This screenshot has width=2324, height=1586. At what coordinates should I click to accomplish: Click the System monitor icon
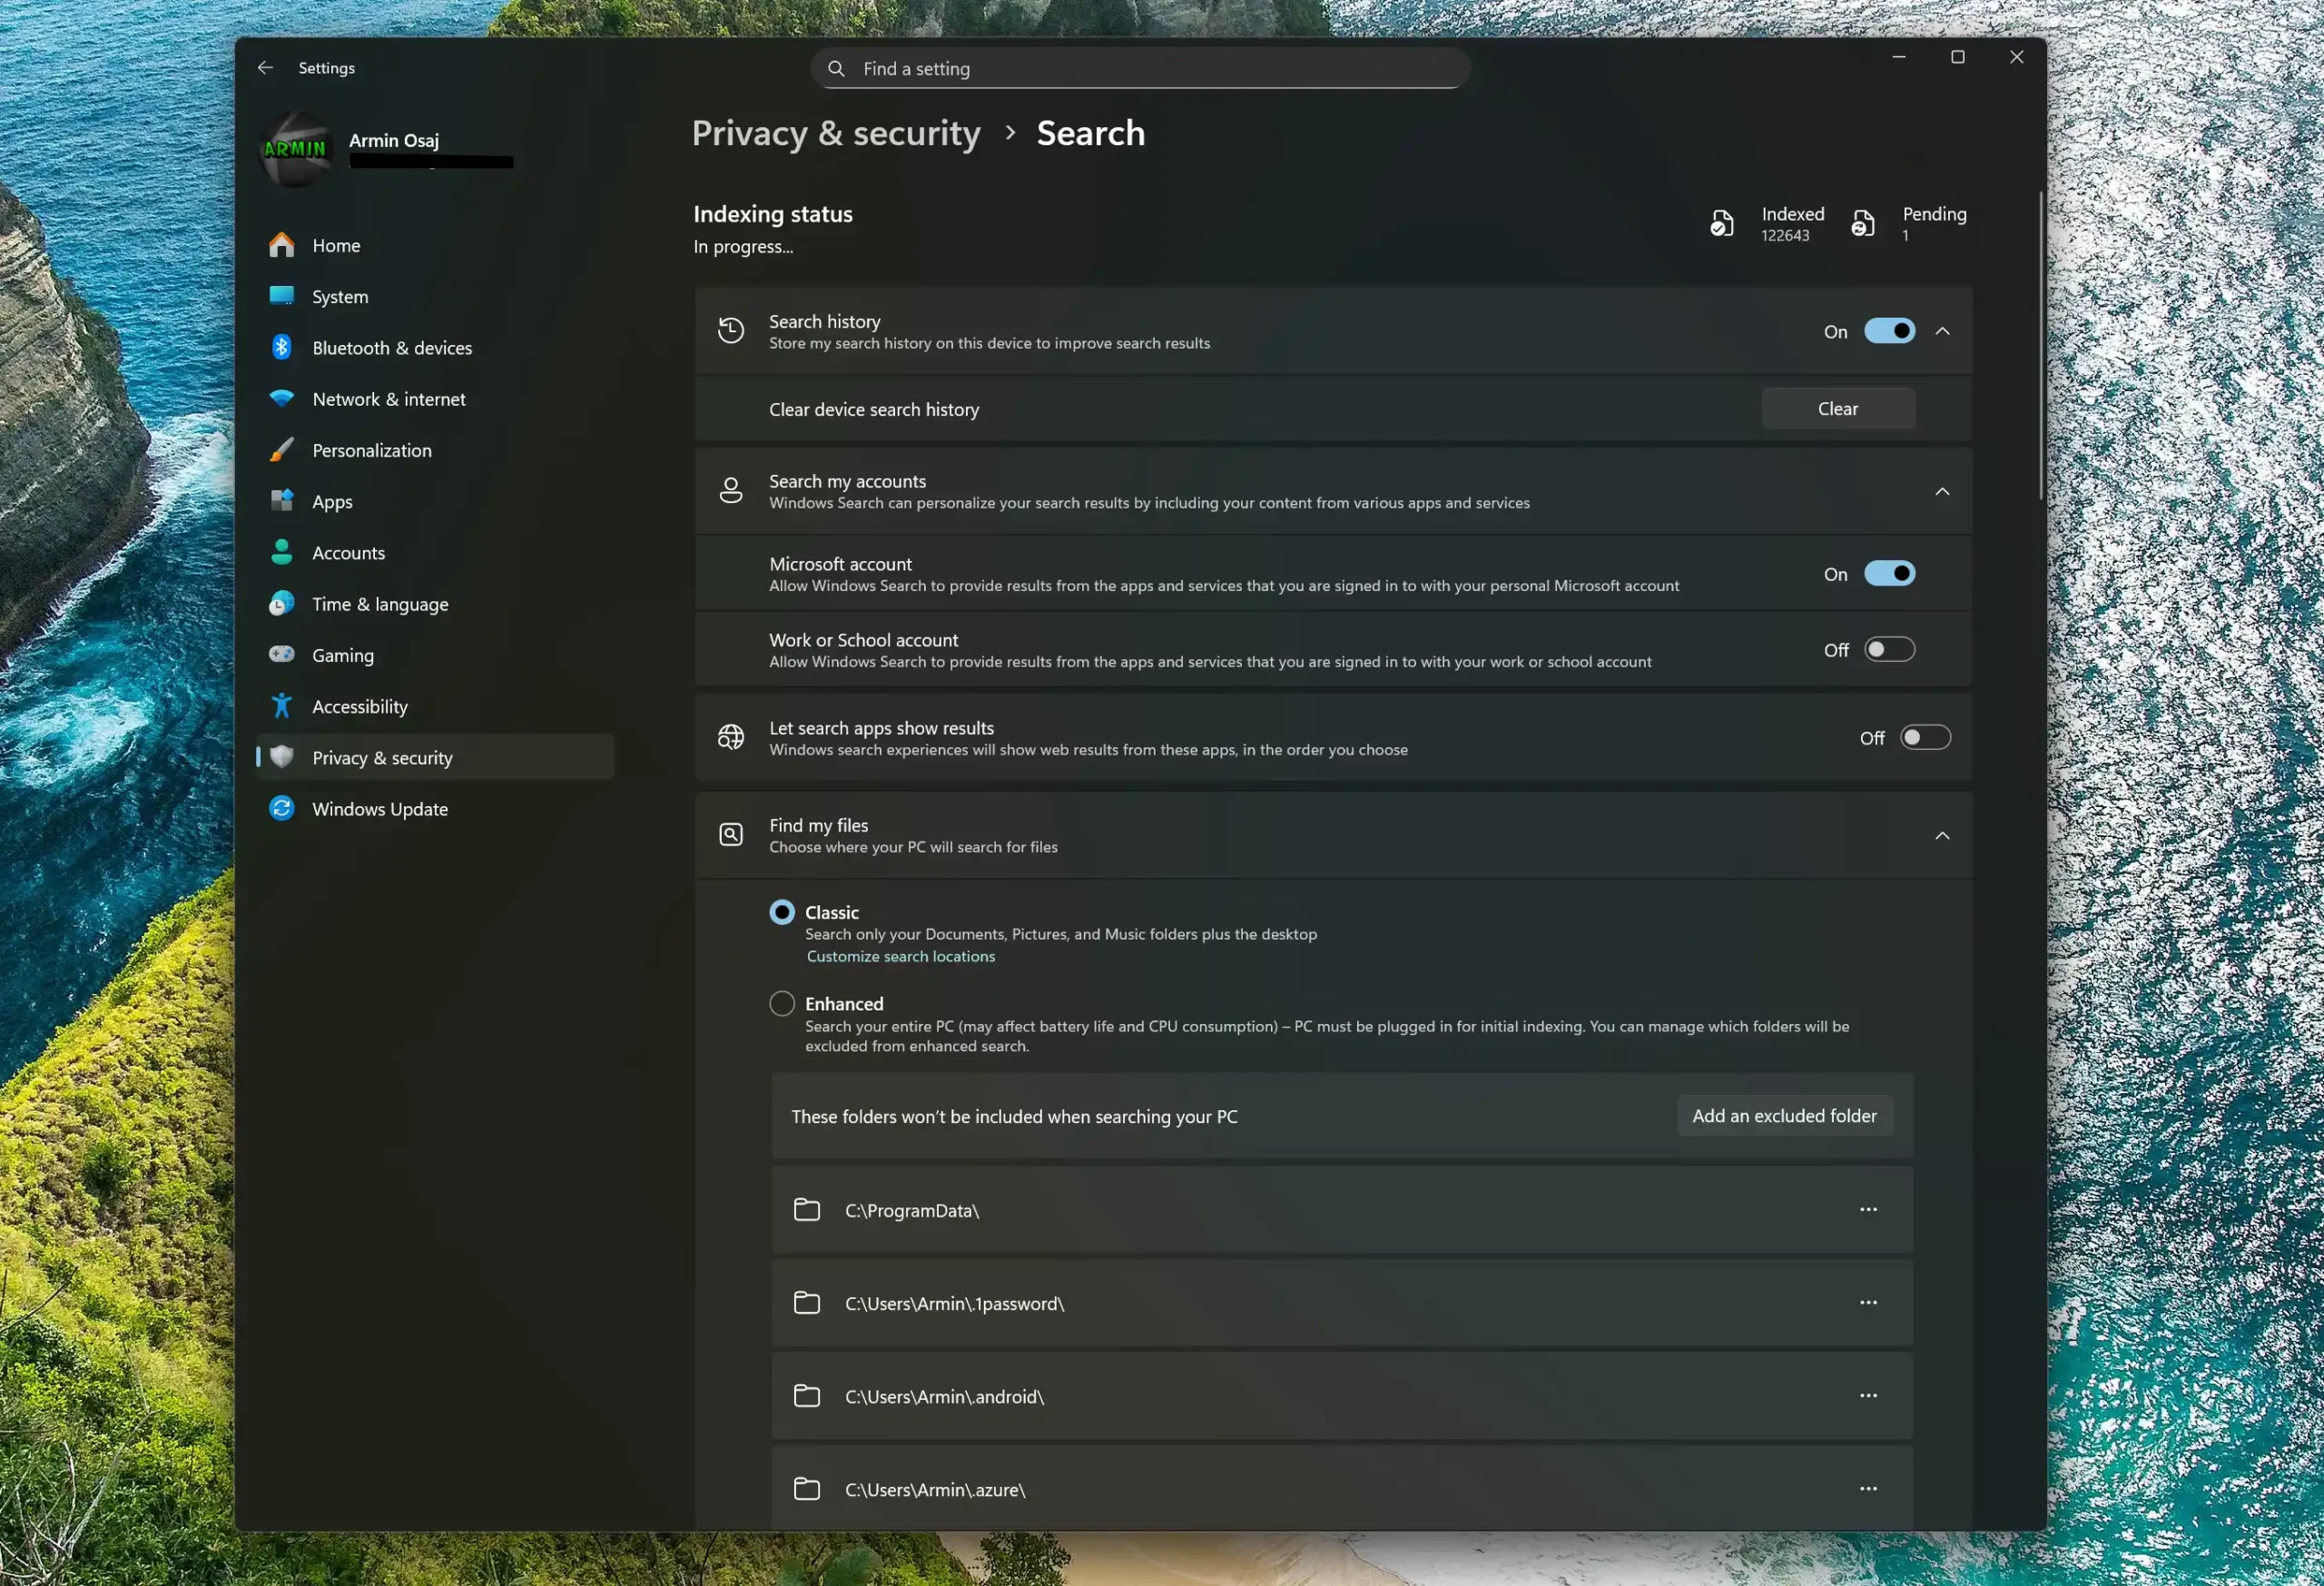(x=282, y=296)
